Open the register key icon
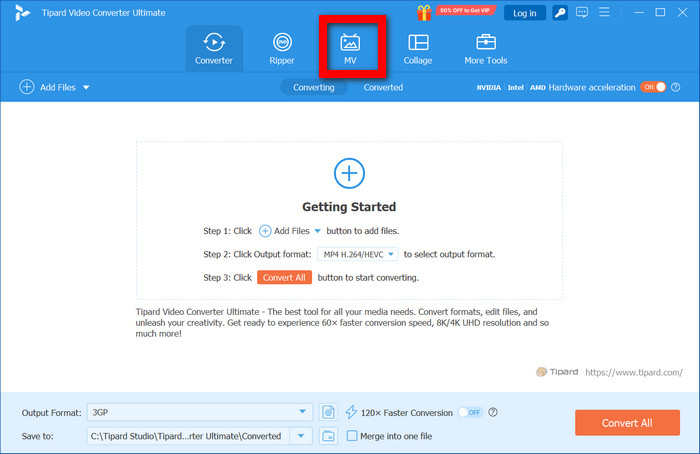 (x=560, y=13)
